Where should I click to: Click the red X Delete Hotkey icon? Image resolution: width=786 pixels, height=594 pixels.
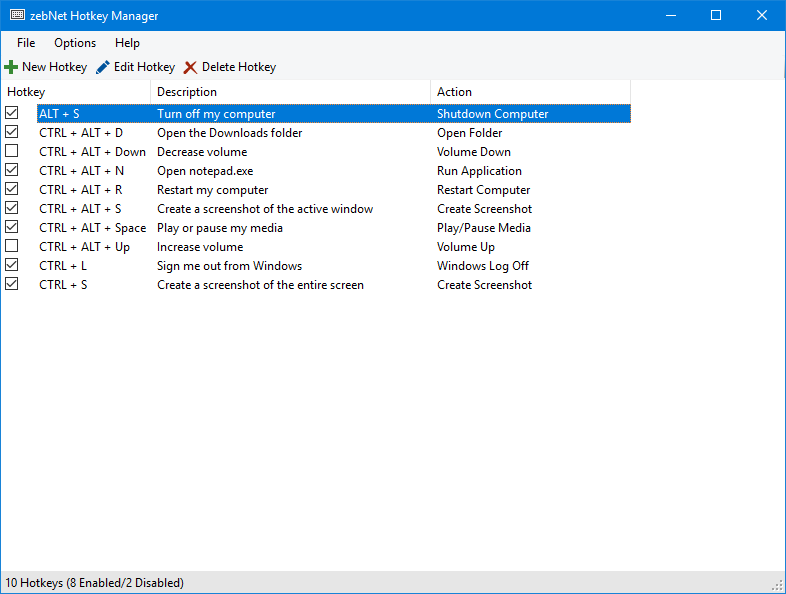190,67
